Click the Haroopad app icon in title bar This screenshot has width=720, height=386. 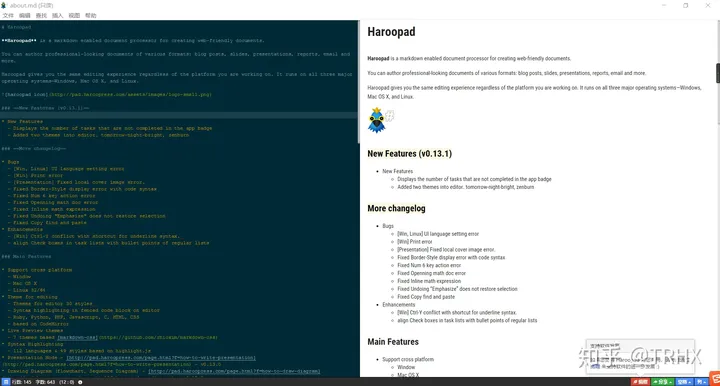tap(4, 6)
